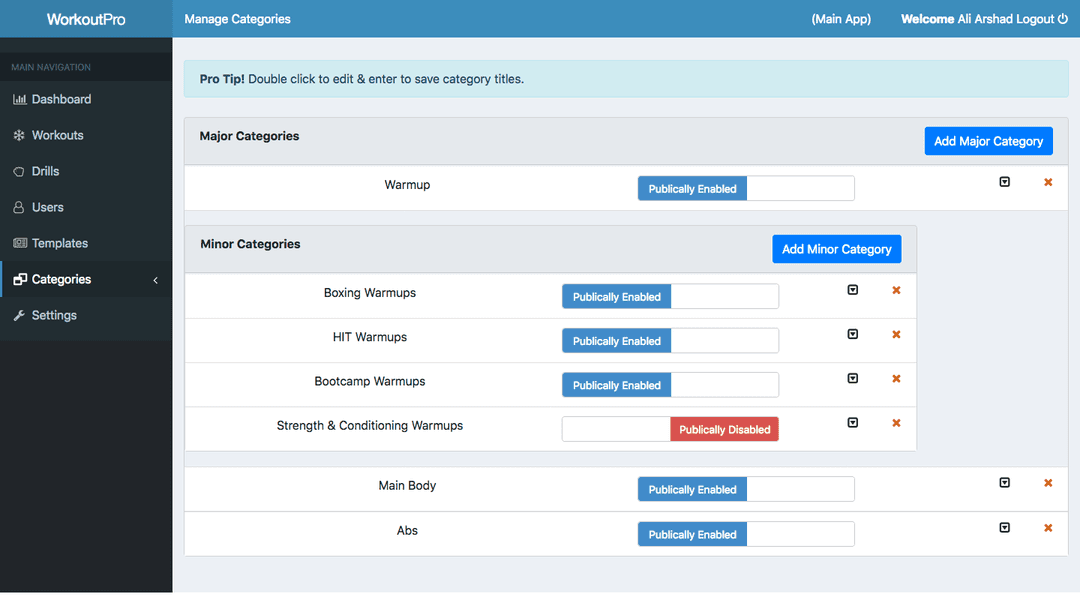Toggle Abs publicly enabled switch
1080x603 pixels.
click(746, 533)
